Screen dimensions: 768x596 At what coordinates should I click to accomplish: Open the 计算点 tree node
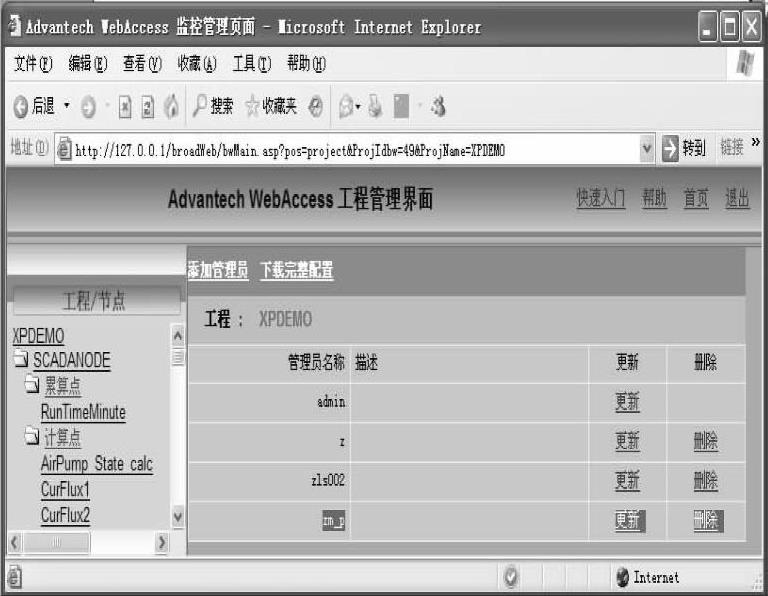tap(63, 437)
